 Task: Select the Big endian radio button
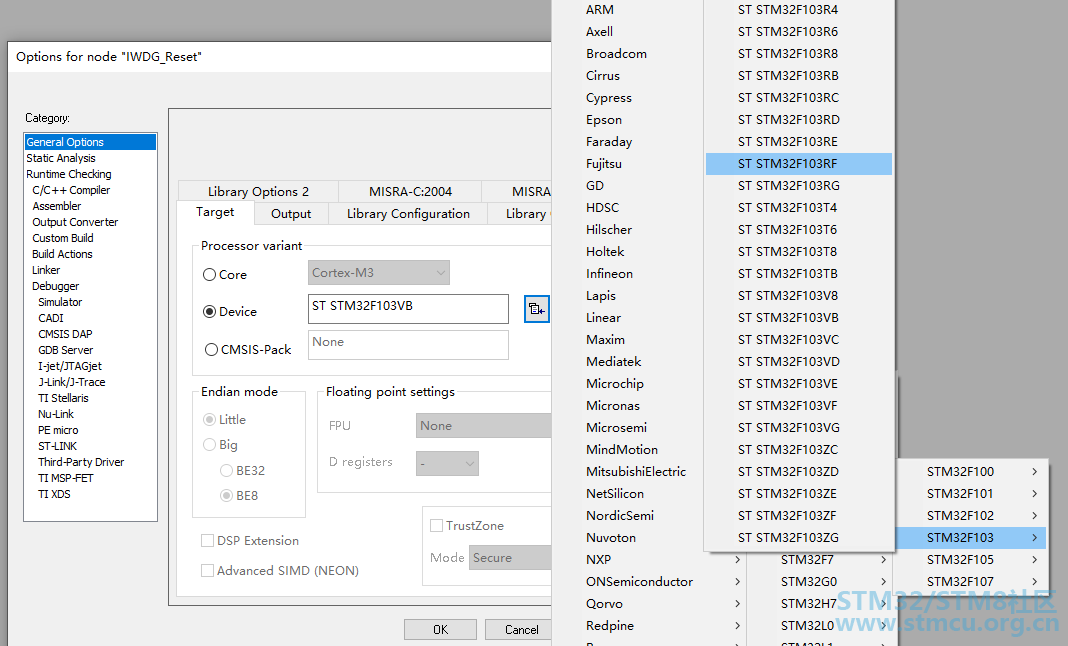point(209,445)
